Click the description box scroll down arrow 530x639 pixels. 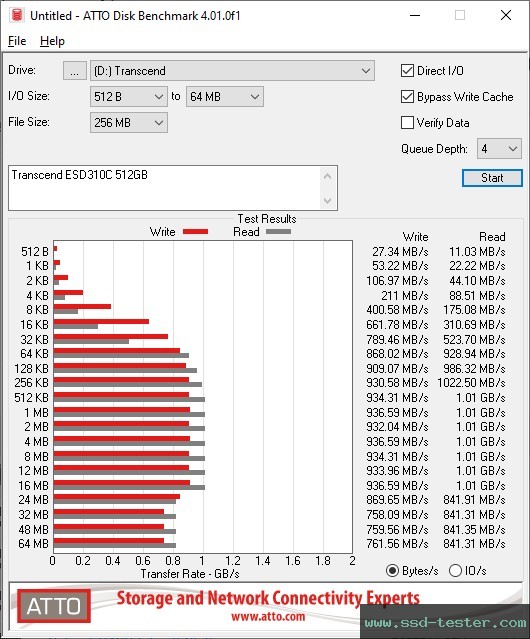[328, 200]
